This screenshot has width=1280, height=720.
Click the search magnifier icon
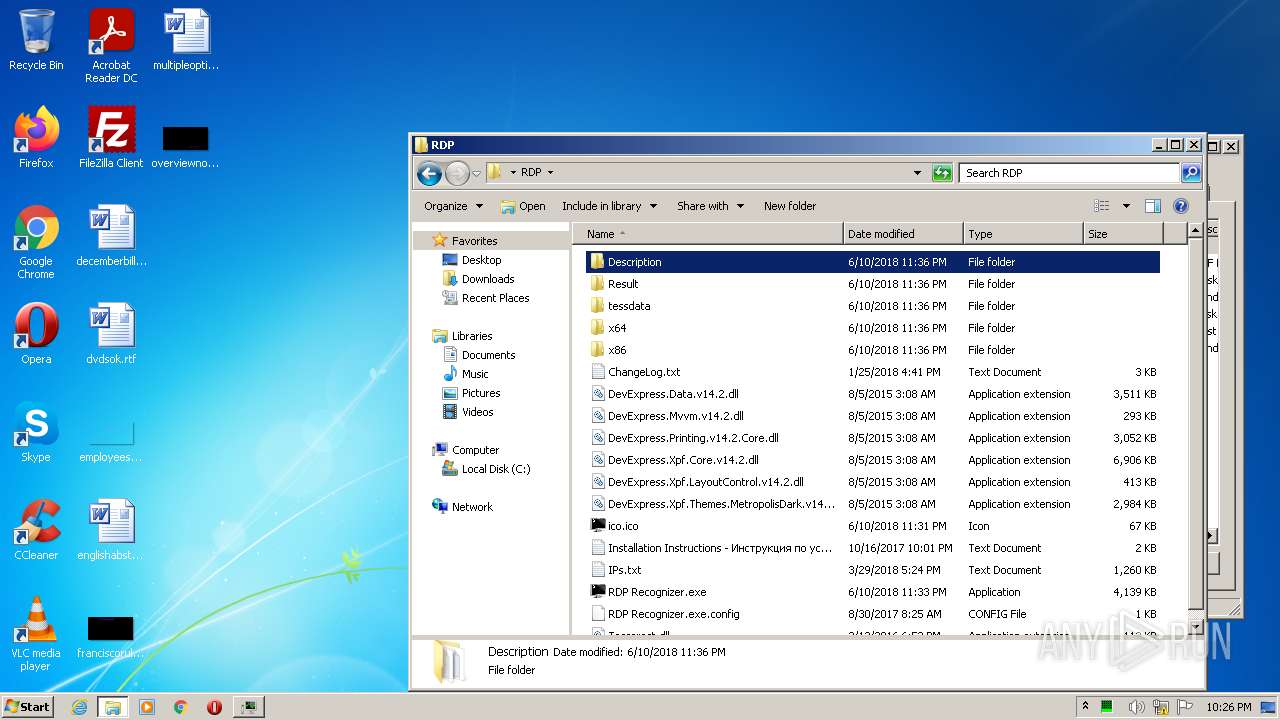click(1190, 173)
